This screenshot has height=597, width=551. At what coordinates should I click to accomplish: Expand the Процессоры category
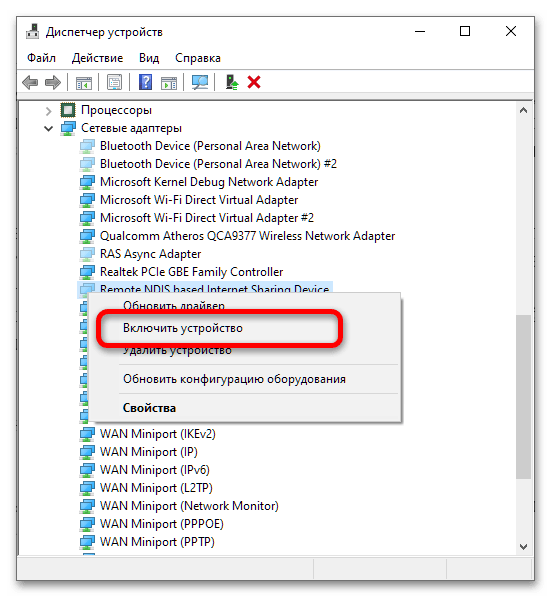coord(48,111)
